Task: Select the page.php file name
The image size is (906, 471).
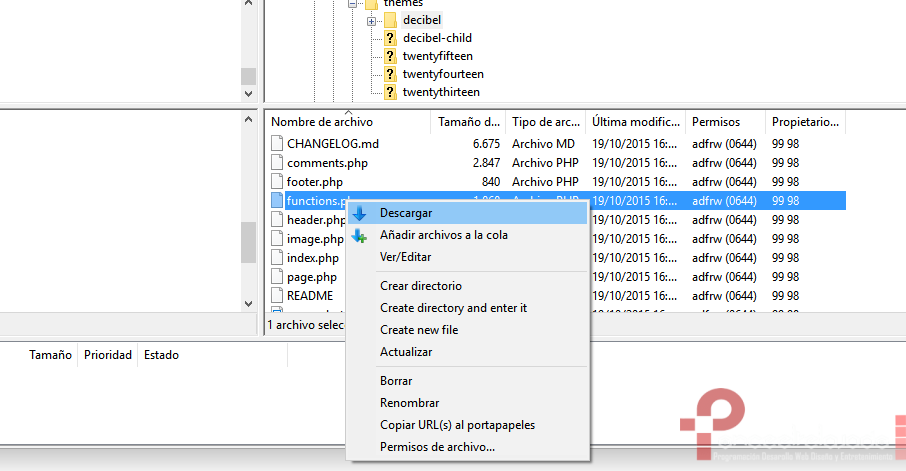Action: click(312, 277)
